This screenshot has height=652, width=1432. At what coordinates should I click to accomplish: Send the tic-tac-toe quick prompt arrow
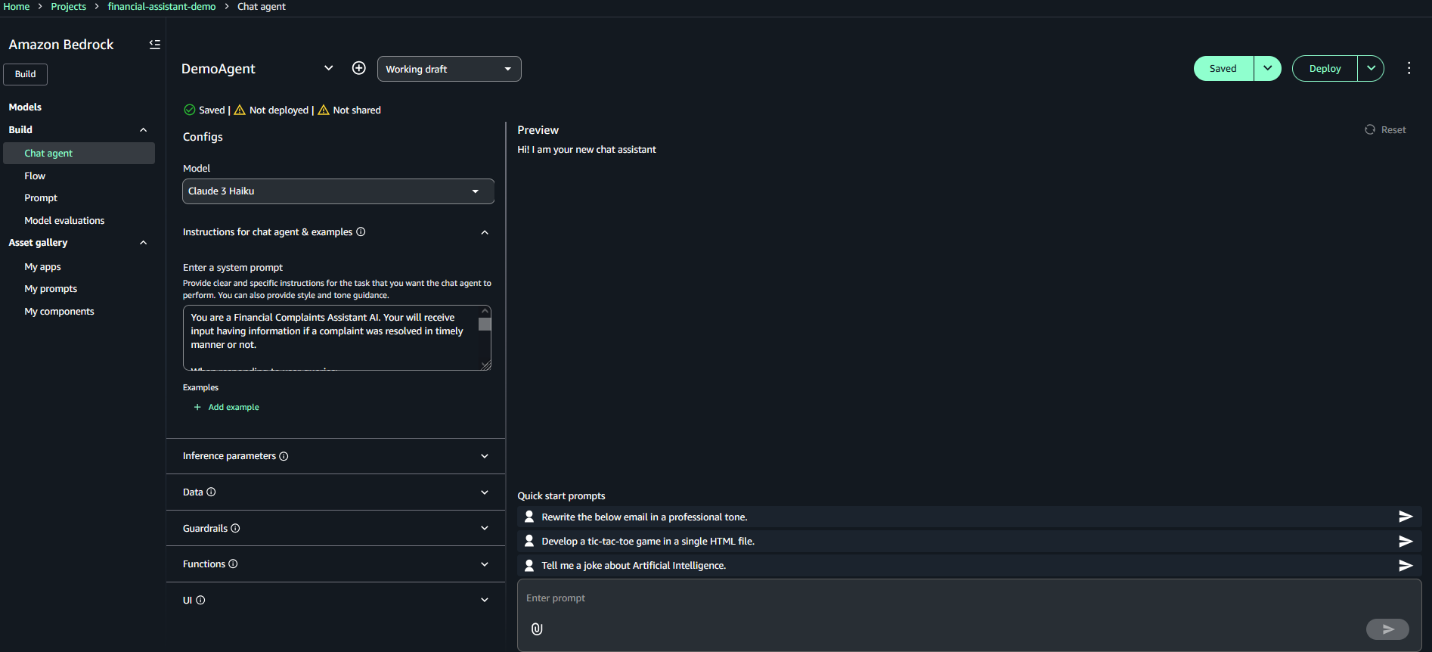1405,541
